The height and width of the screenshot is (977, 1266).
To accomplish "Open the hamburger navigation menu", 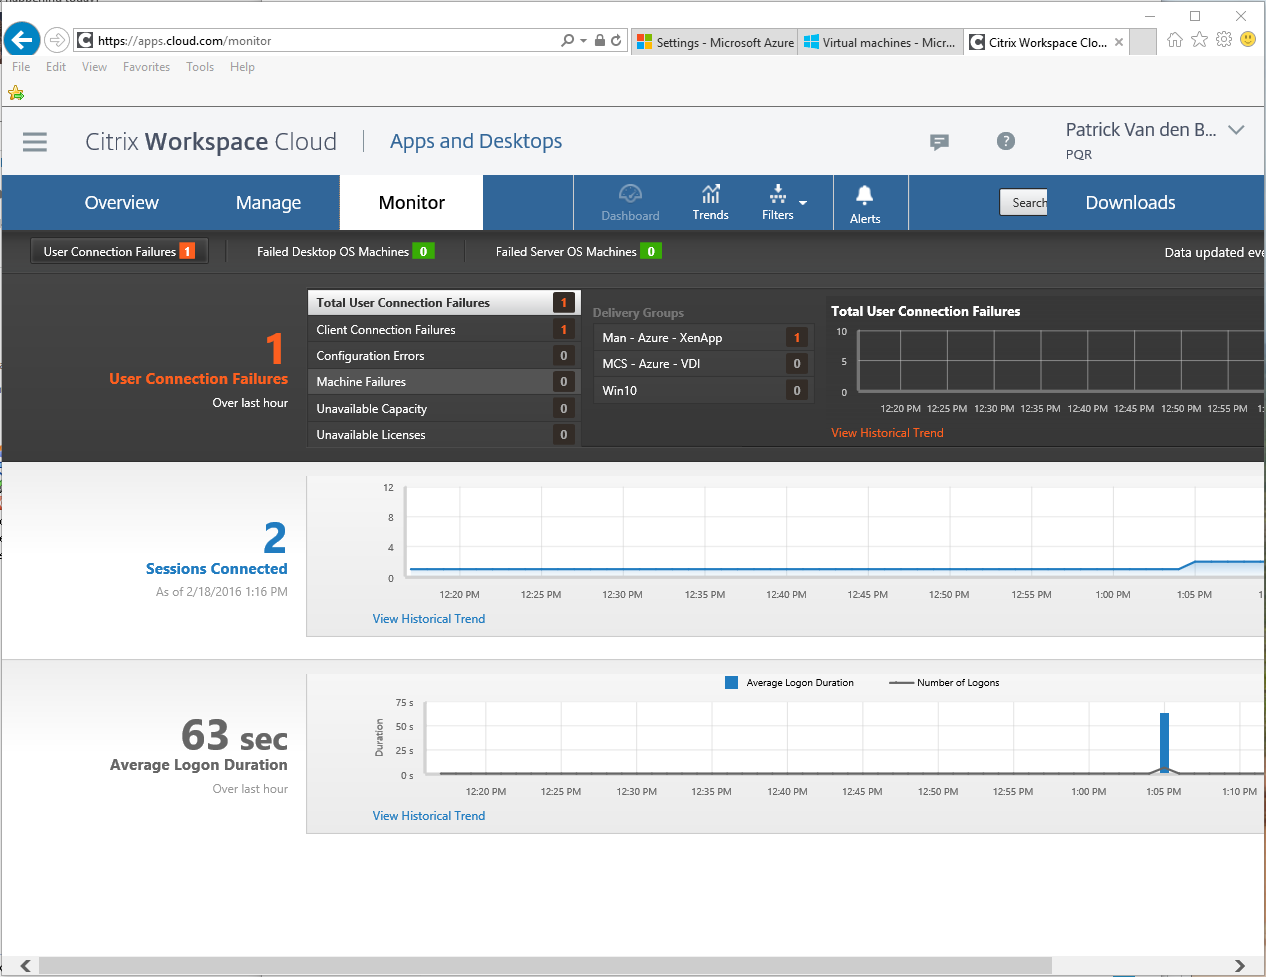I will click(x=35, y=142).
